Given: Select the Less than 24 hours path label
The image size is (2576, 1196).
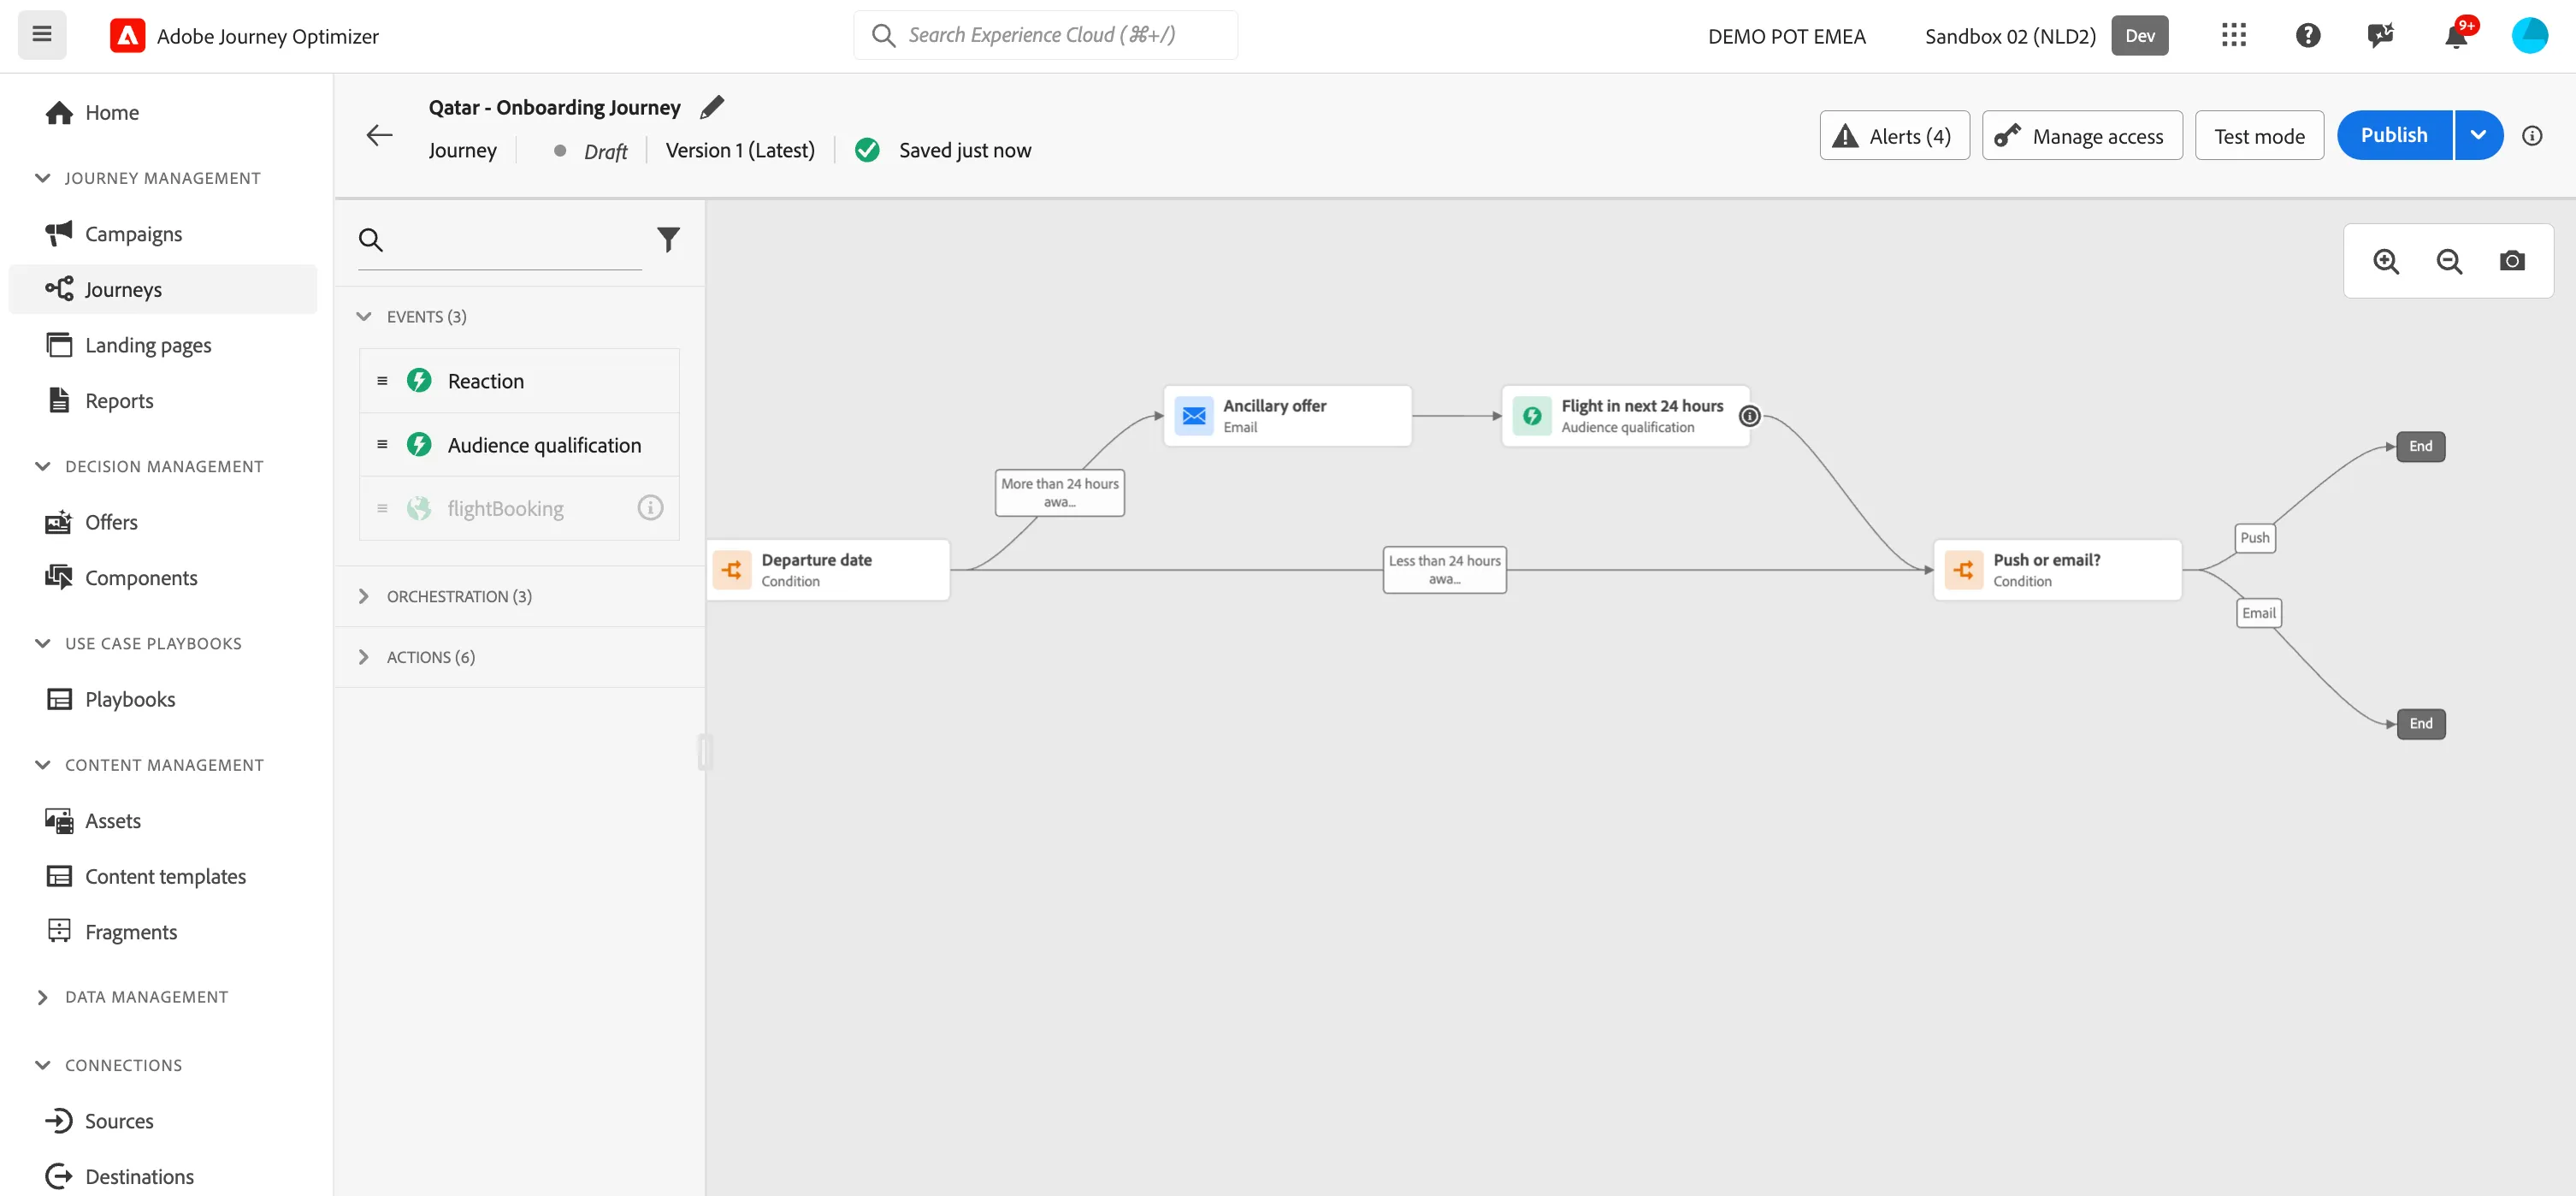Looking at the screenshot, I should point(1444,570).
